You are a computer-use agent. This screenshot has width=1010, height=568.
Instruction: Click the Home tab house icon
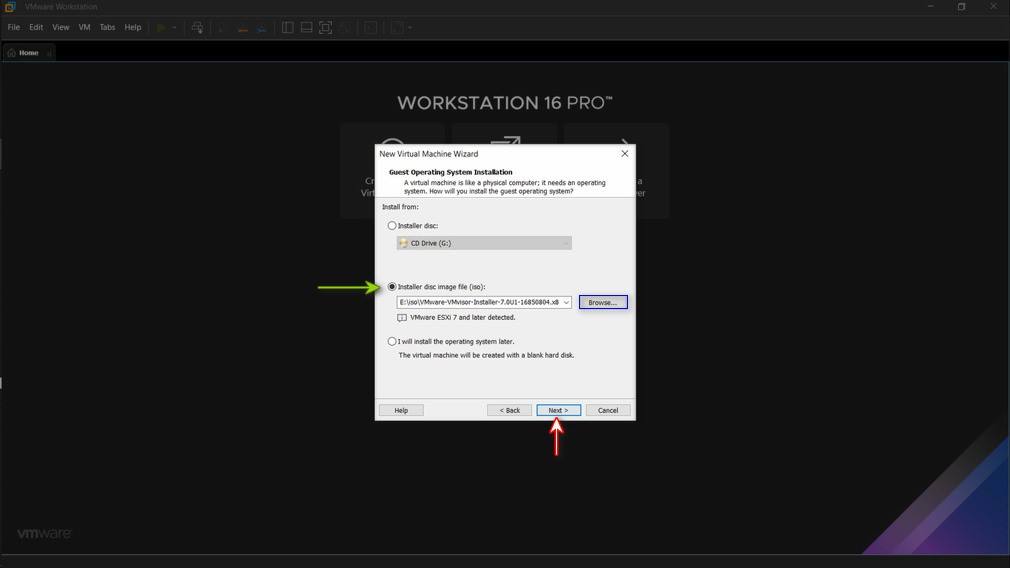[x=11, y=53]
